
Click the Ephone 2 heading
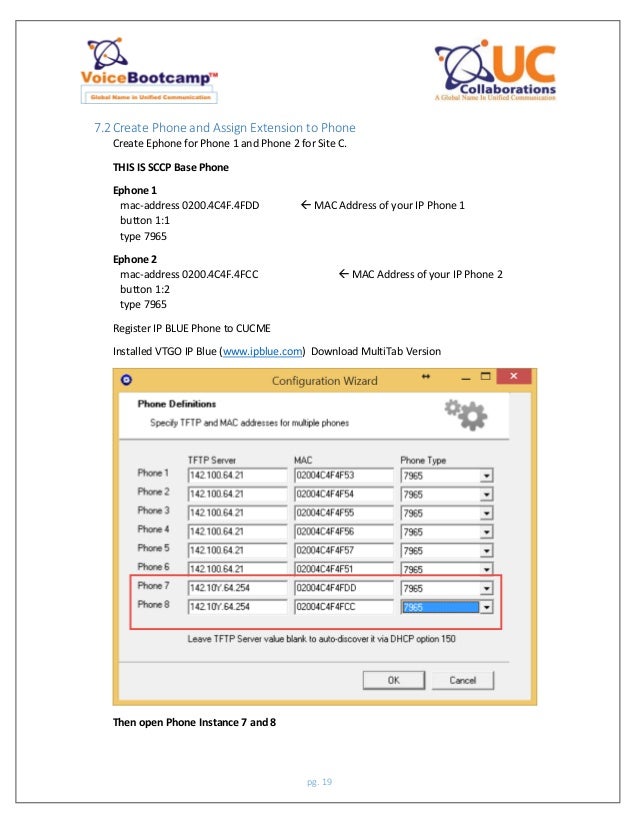point(134,259)
